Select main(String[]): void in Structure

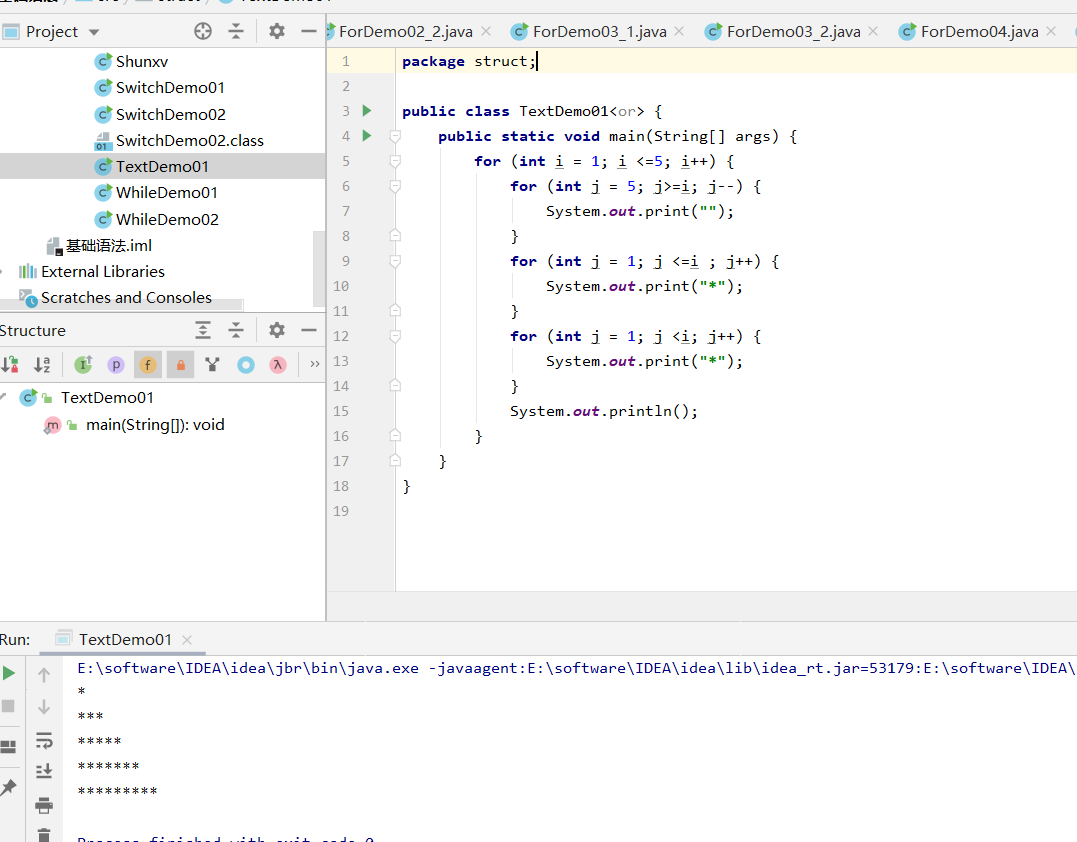155,425
